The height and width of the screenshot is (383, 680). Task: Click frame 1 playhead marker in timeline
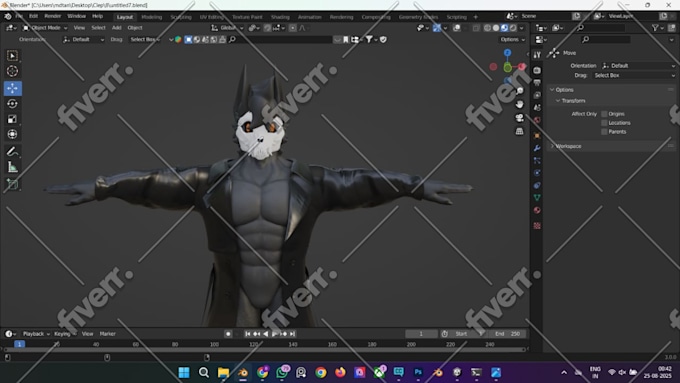pos(19,344)
